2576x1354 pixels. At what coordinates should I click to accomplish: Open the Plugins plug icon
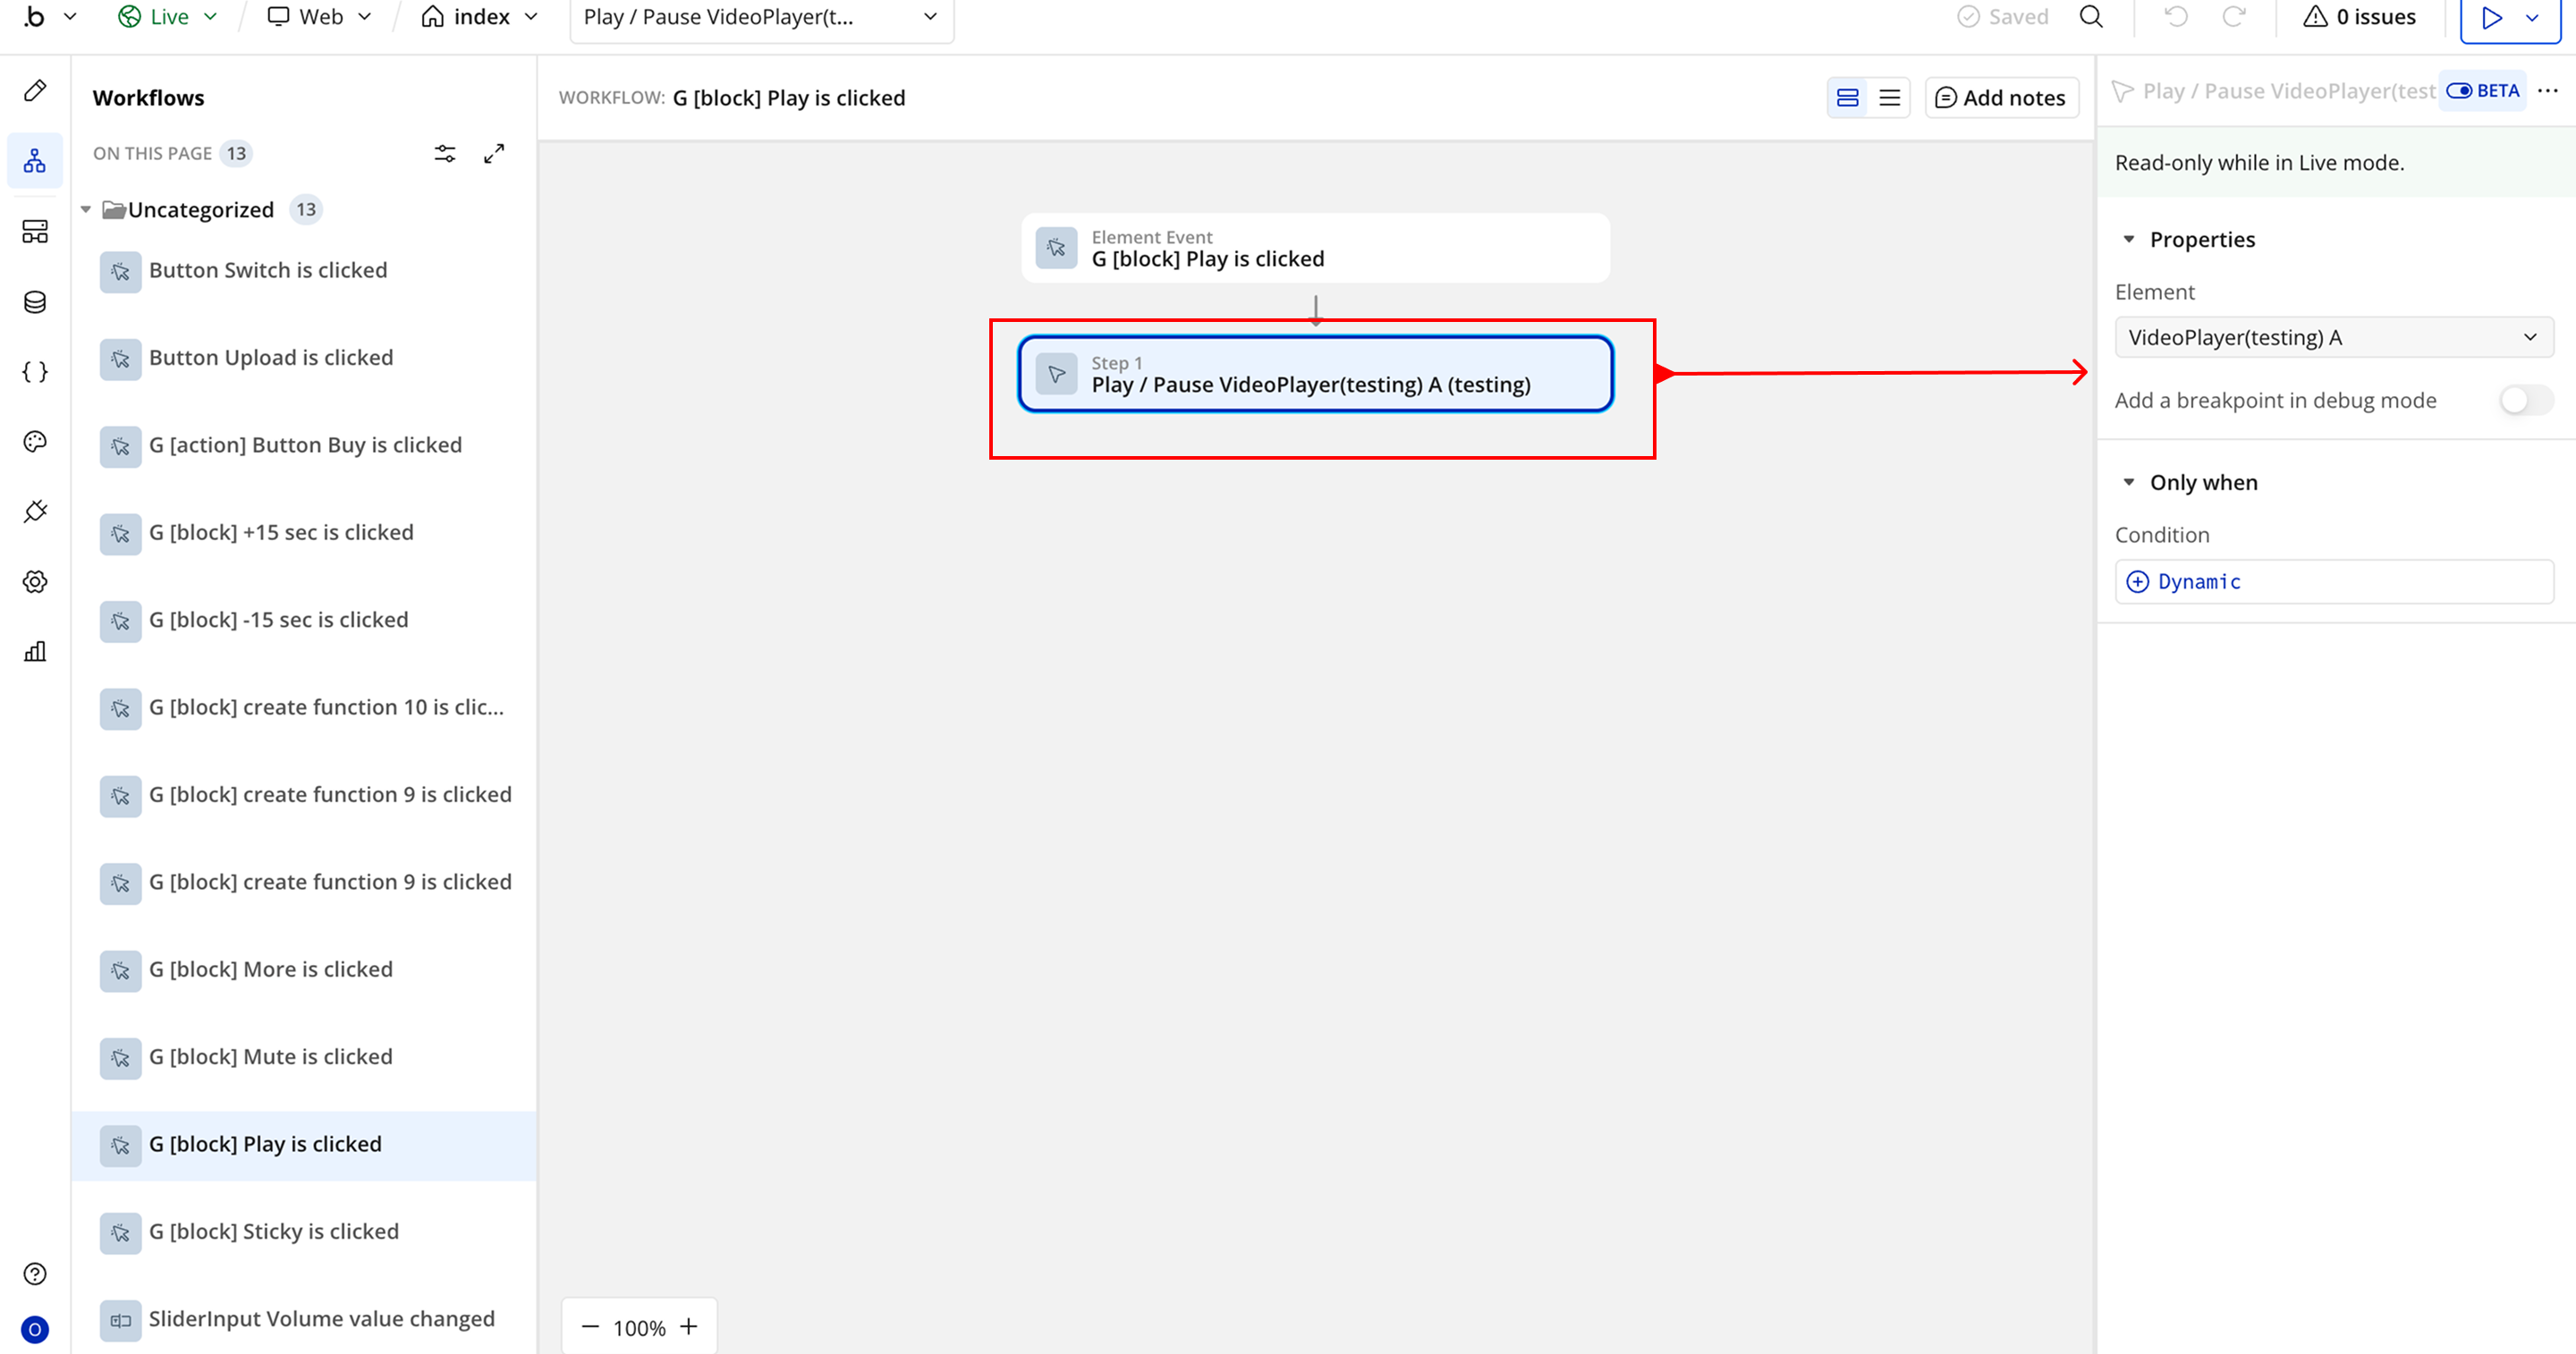pos(35,512)
